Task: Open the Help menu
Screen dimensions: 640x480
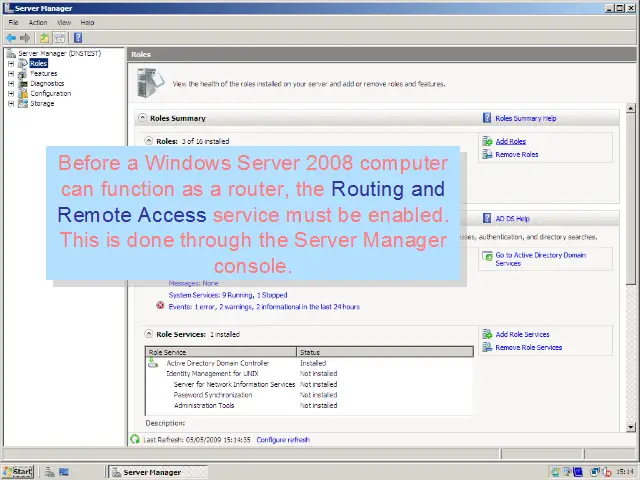Action: (87, 22)
